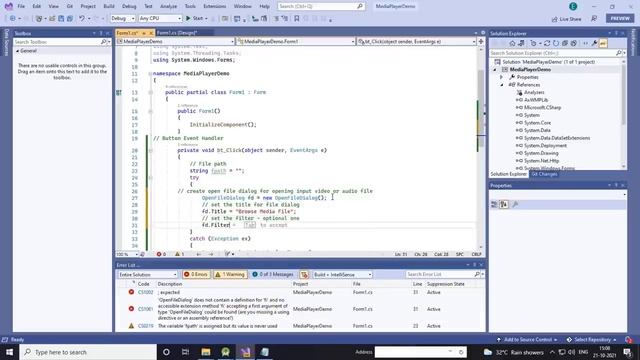
Task: Open the Extensions menu
Action: point(214,7)
